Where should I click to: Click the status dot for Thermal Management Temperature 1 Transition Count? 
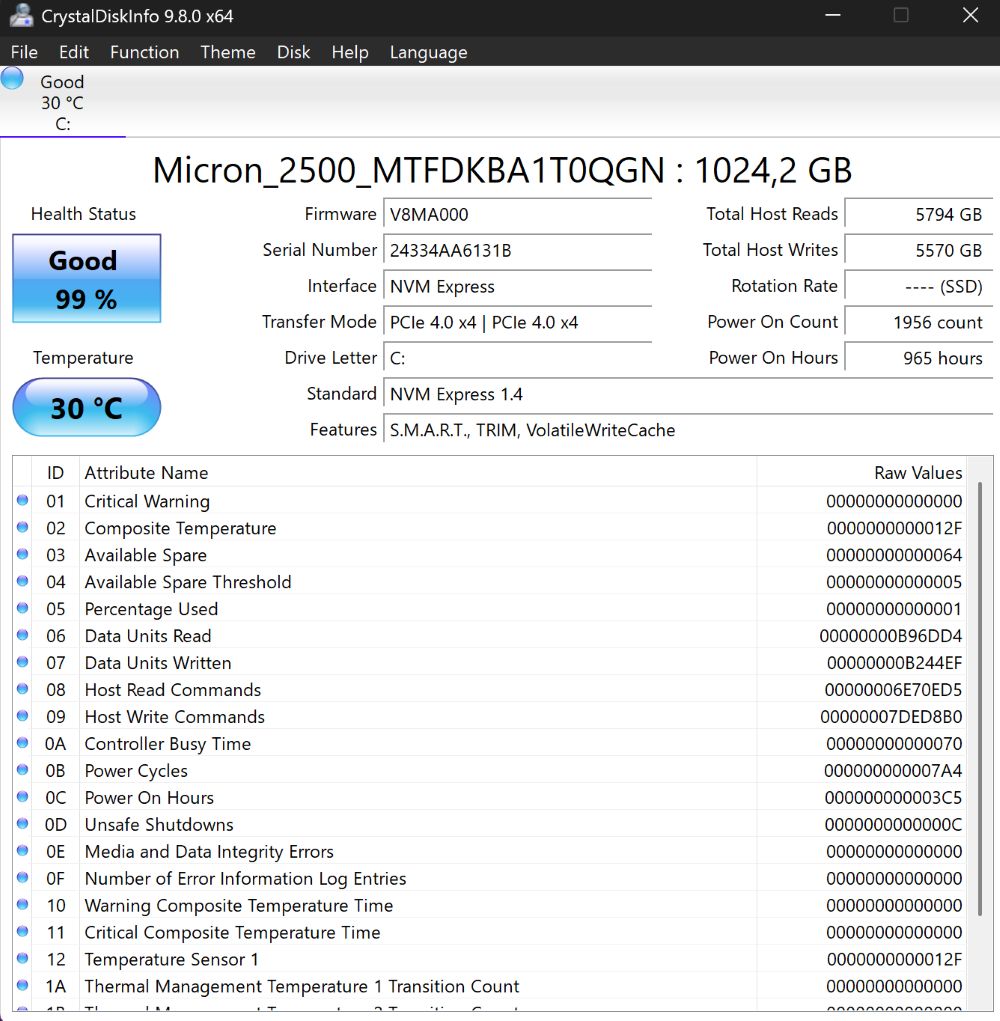[22, 985]
